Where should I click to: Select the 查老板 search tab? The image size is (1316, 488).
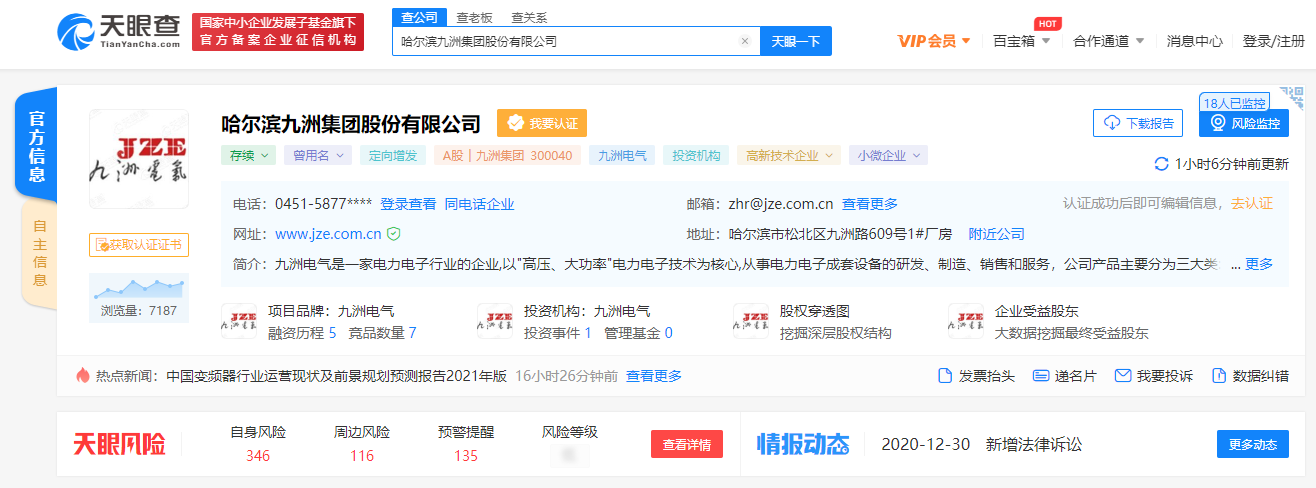(474, 17)
